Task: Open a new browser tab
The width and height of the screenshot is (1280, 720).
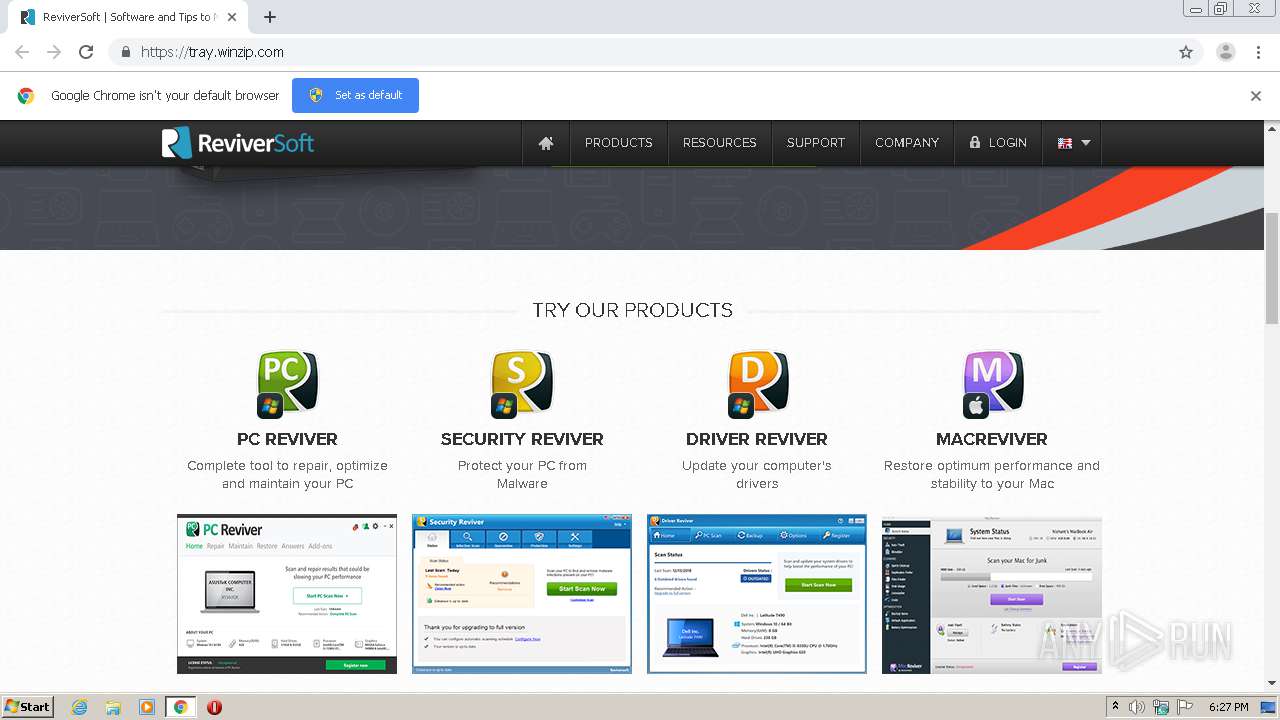Action: [270, 17]
